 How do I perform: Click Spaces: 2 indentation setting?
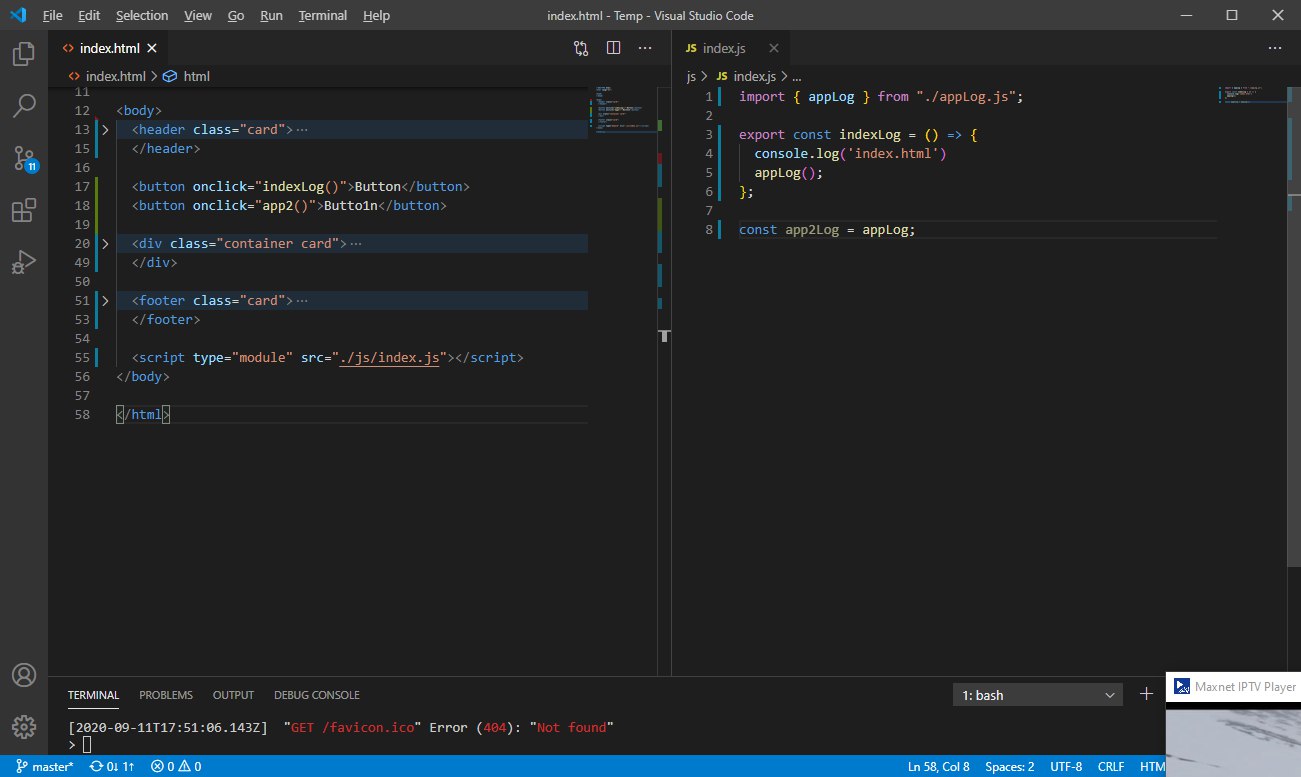point(1010,767)
